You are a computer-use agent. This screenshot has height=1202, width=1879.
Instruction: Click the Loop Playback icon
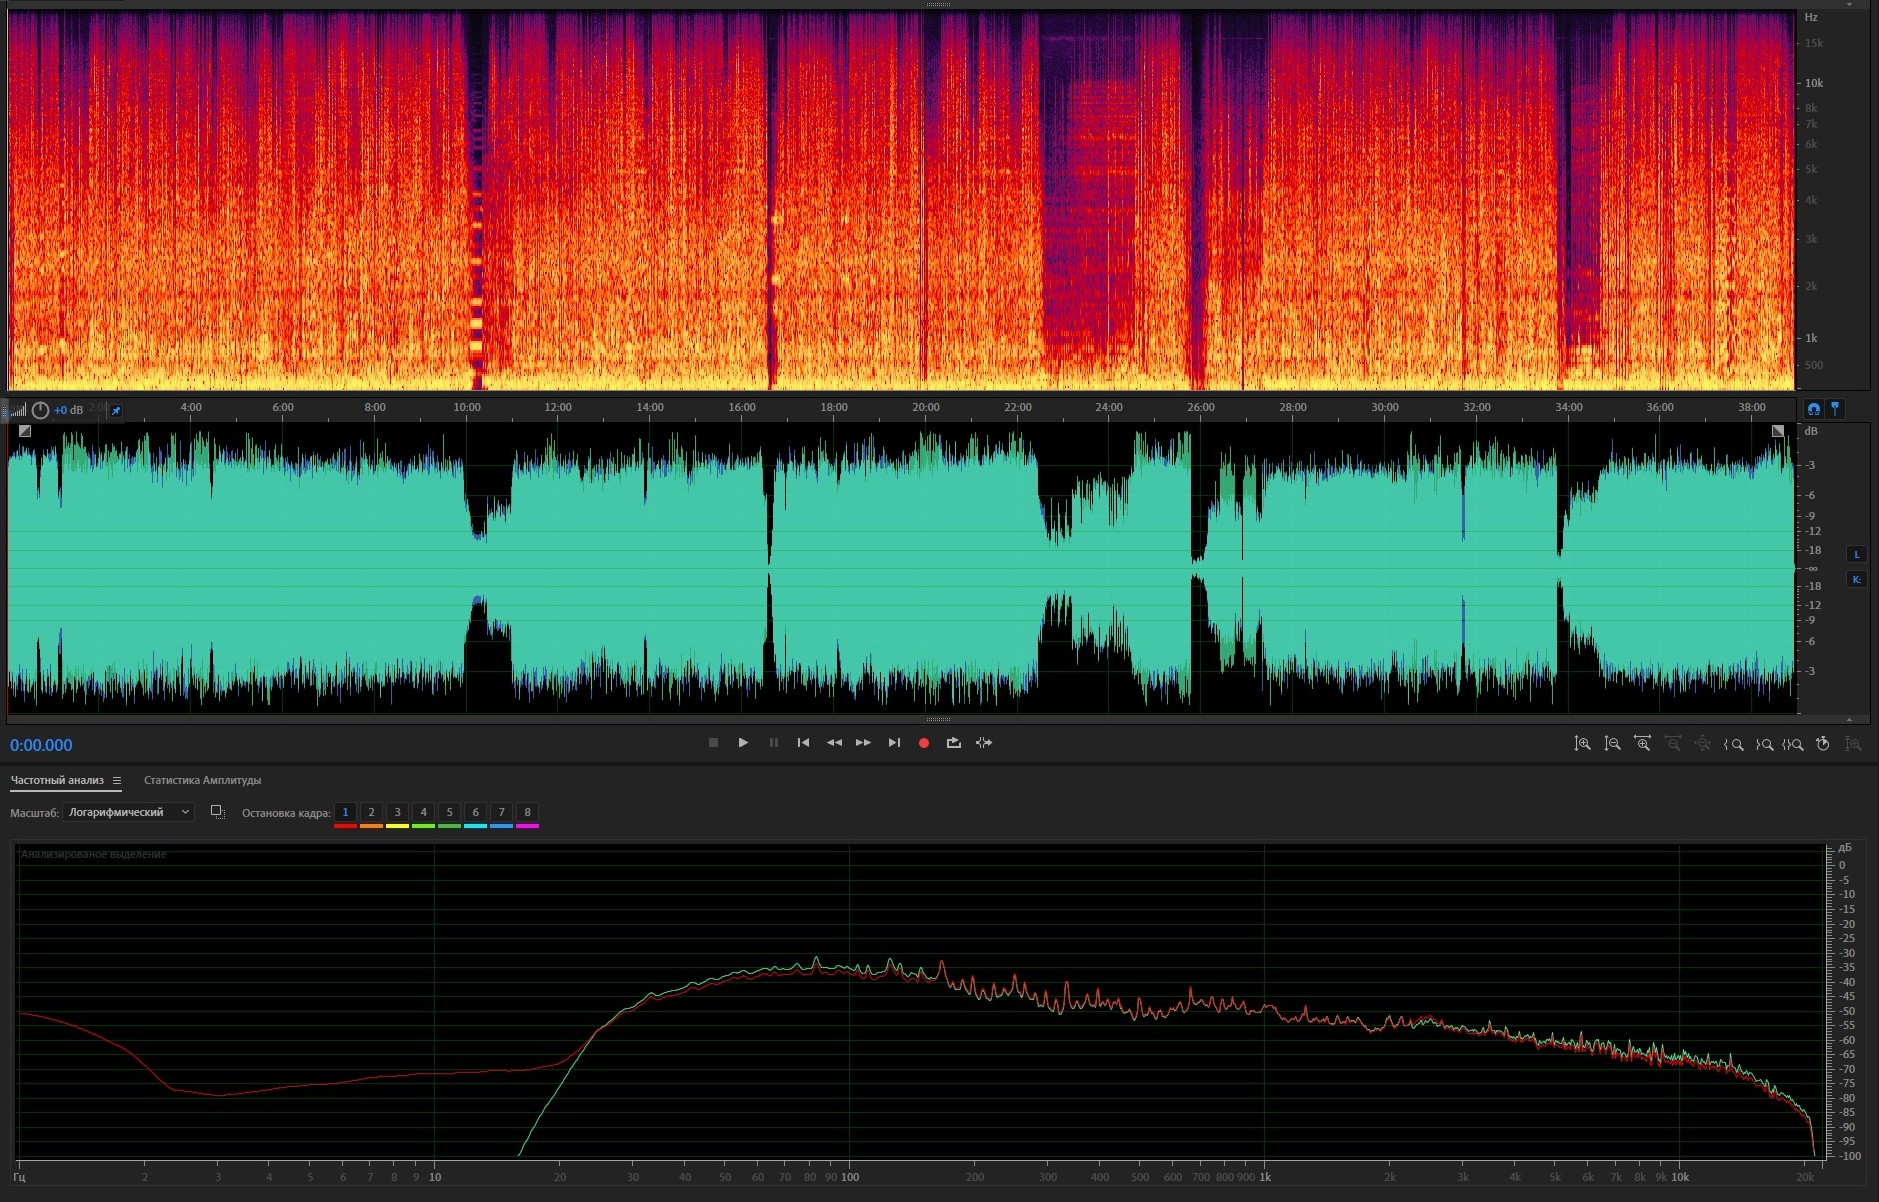pyautogui.click(x=954, y=743)
